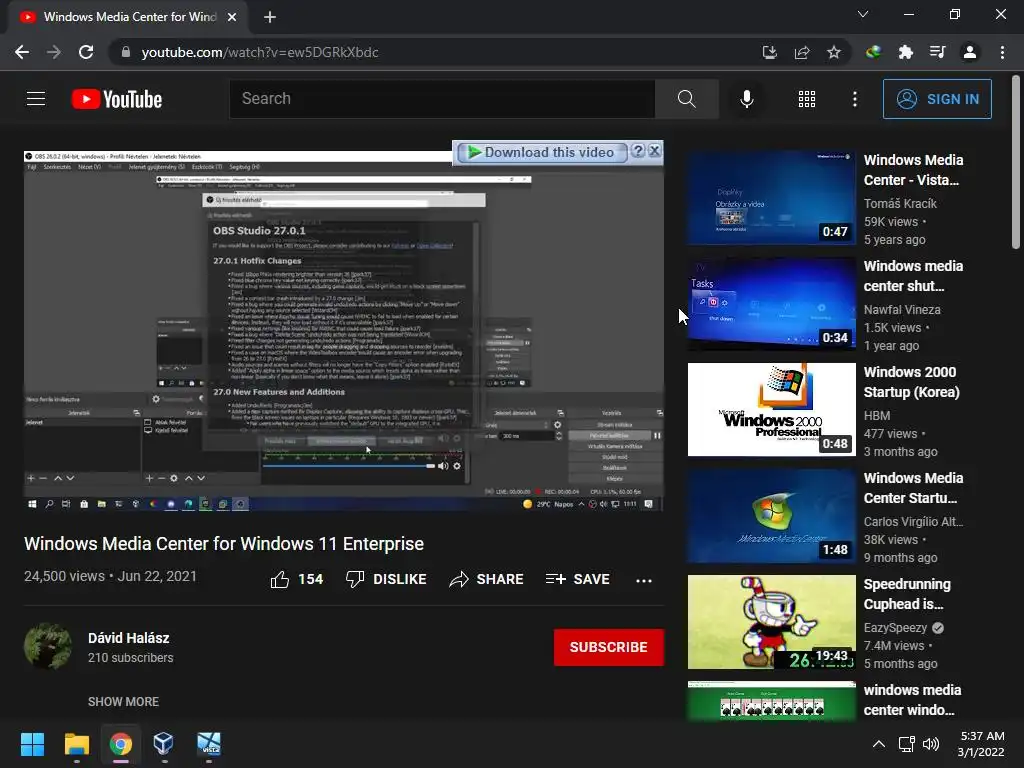Open the Dávid Halász channel name link
The width and height of the screenshot is (1024, 768).
pyautogui.click(x=129, y=638)
